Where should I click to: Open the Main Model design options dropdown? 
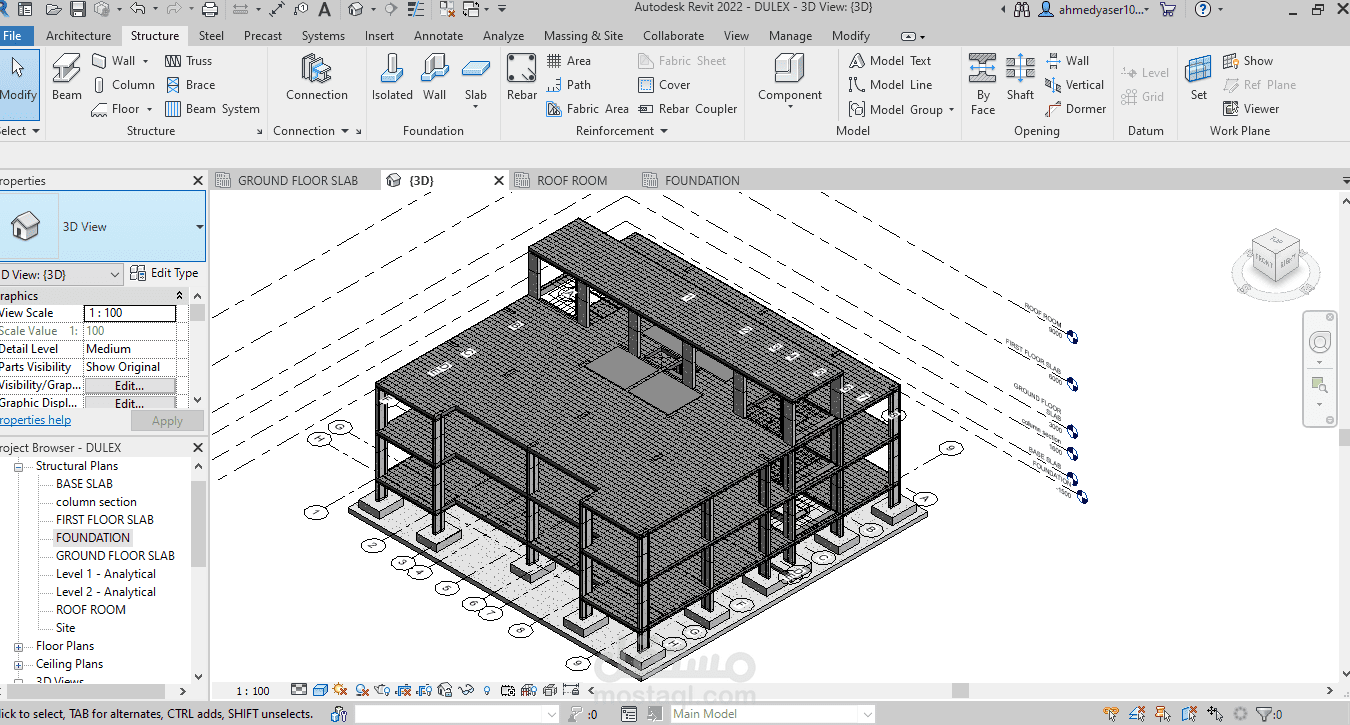(x=770, y=713)
